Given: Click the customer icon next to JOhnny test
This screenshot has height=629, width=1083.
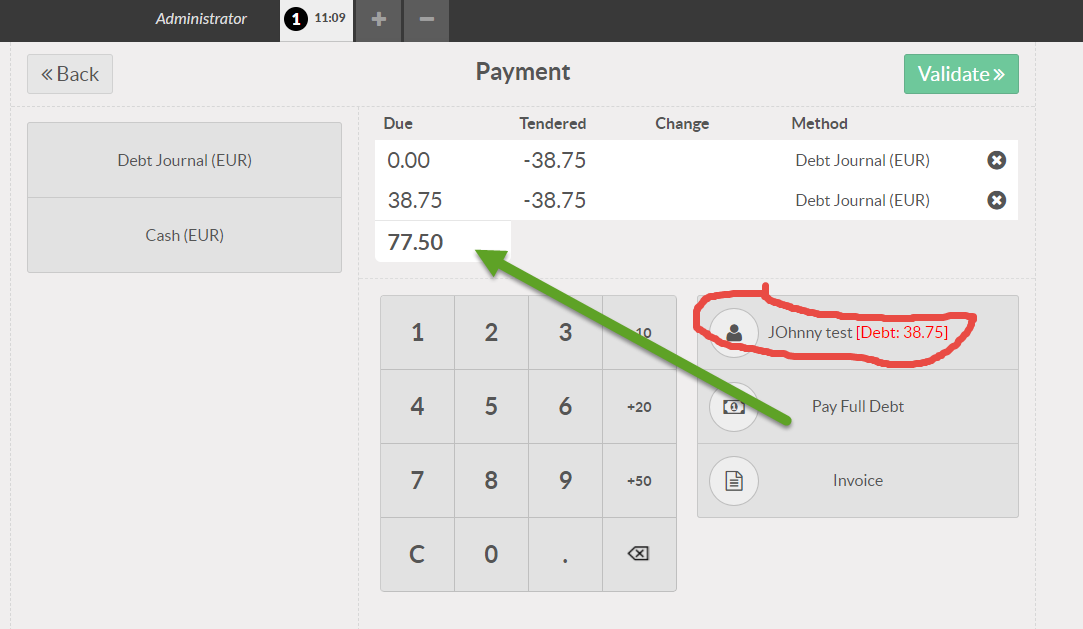Looking at the screenshot, I should pyautogui.click(x=734, y=332).
